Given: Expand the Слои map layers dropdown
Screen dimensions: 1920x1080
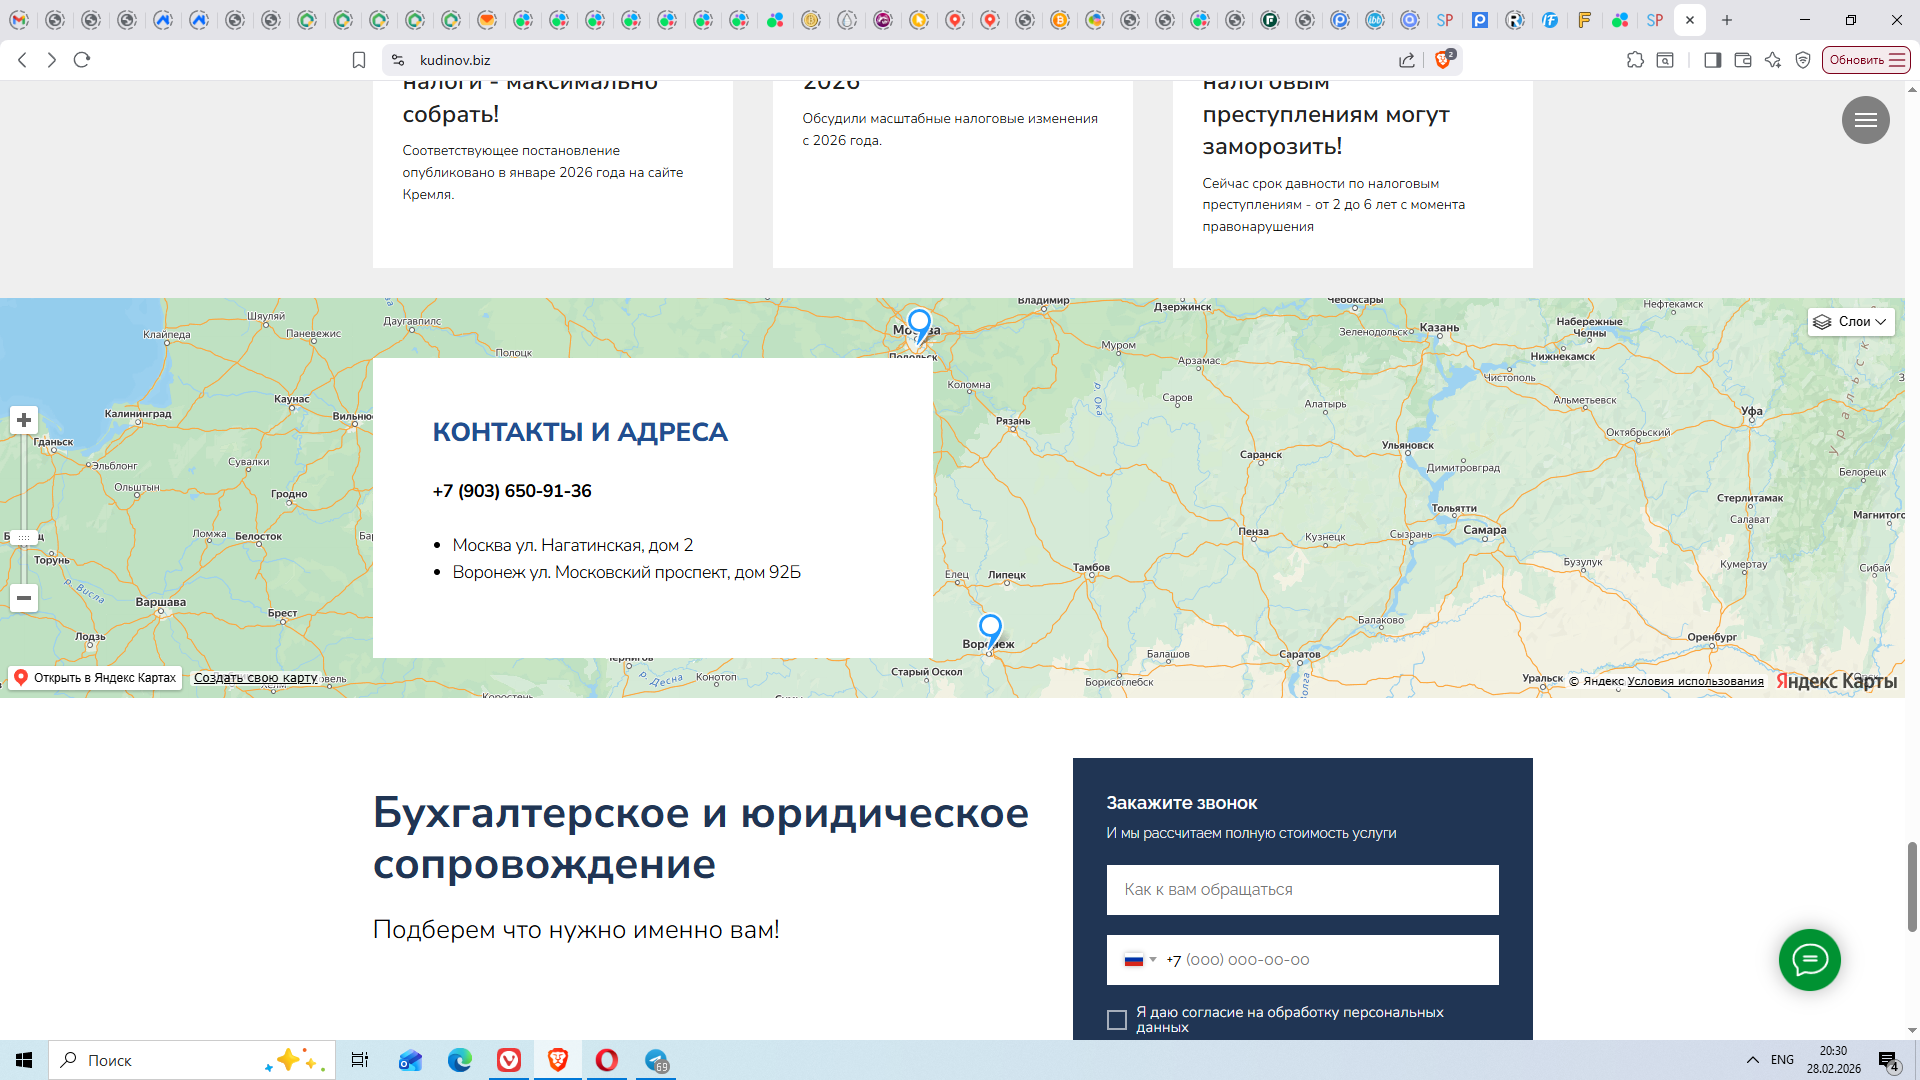Looking at the screenshot, I should point(1851,322).
